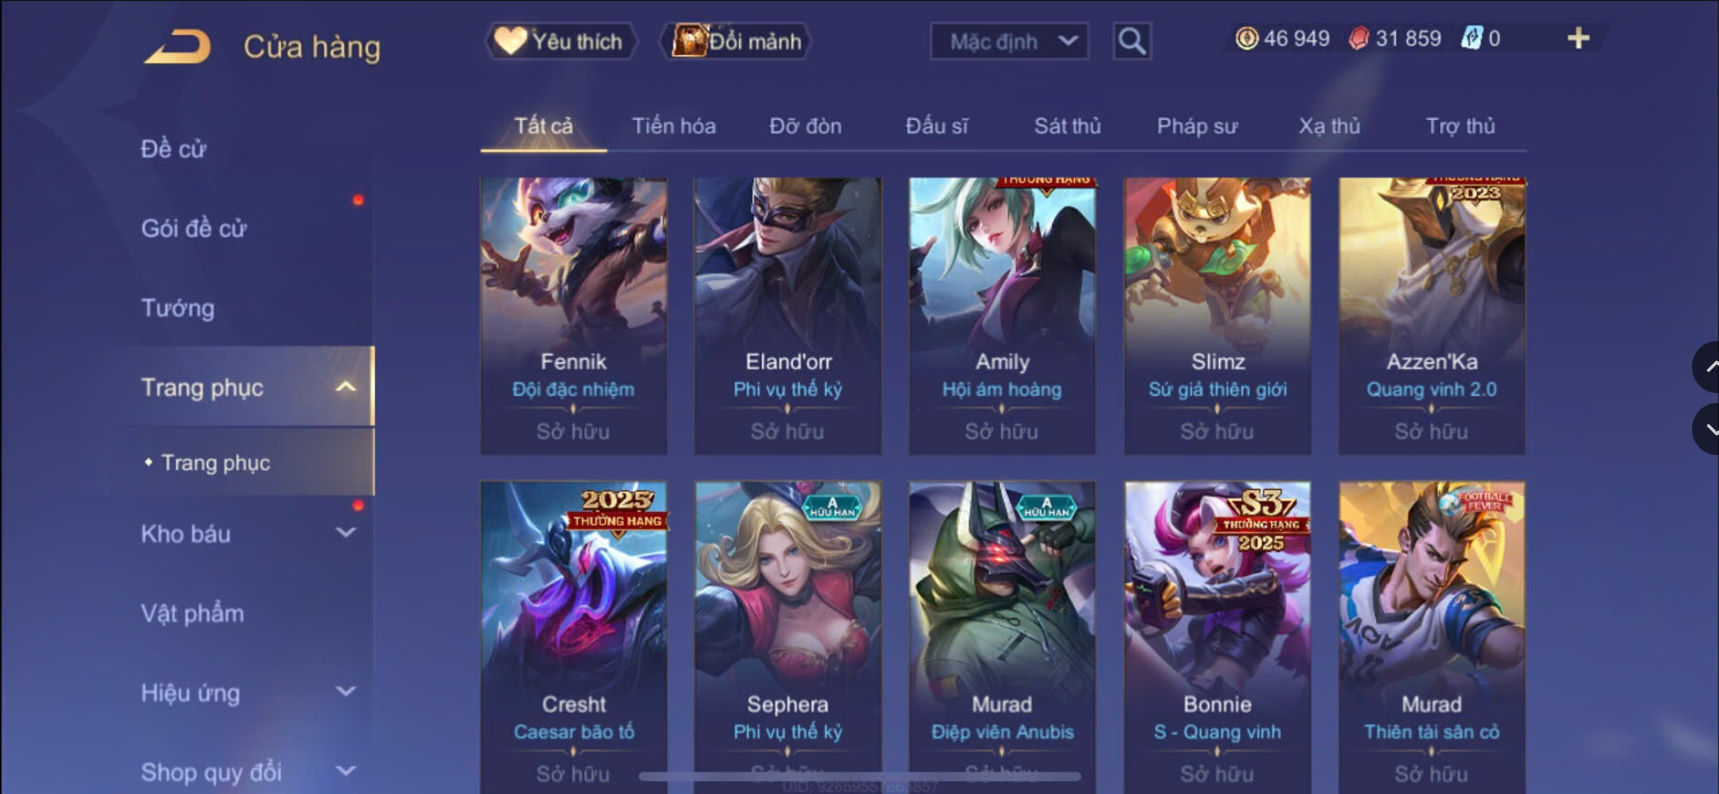Screen dimensions: 1719x794
Task: Tap the blue voucher currency icon
Action: (1471, 38)
